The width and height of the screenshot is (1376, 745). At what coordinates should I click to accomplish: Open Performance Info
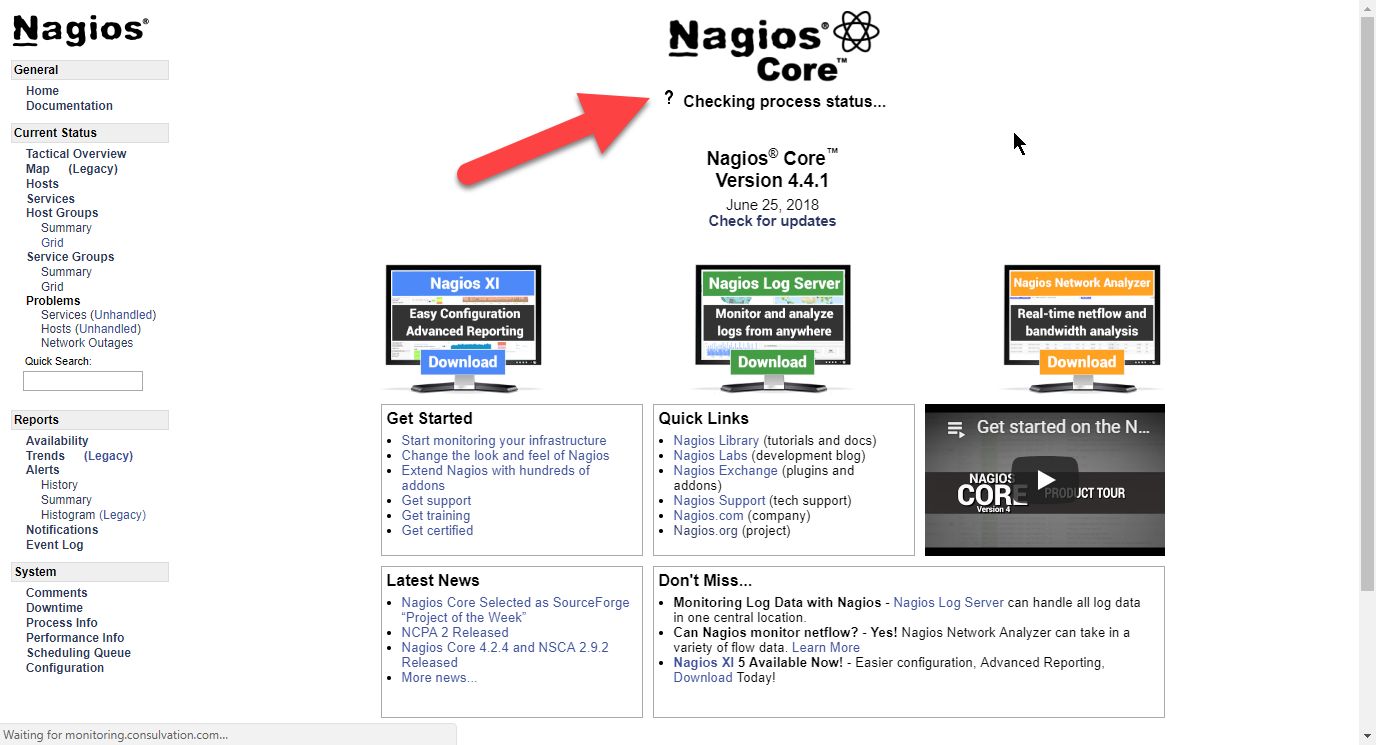coord(75,638)
